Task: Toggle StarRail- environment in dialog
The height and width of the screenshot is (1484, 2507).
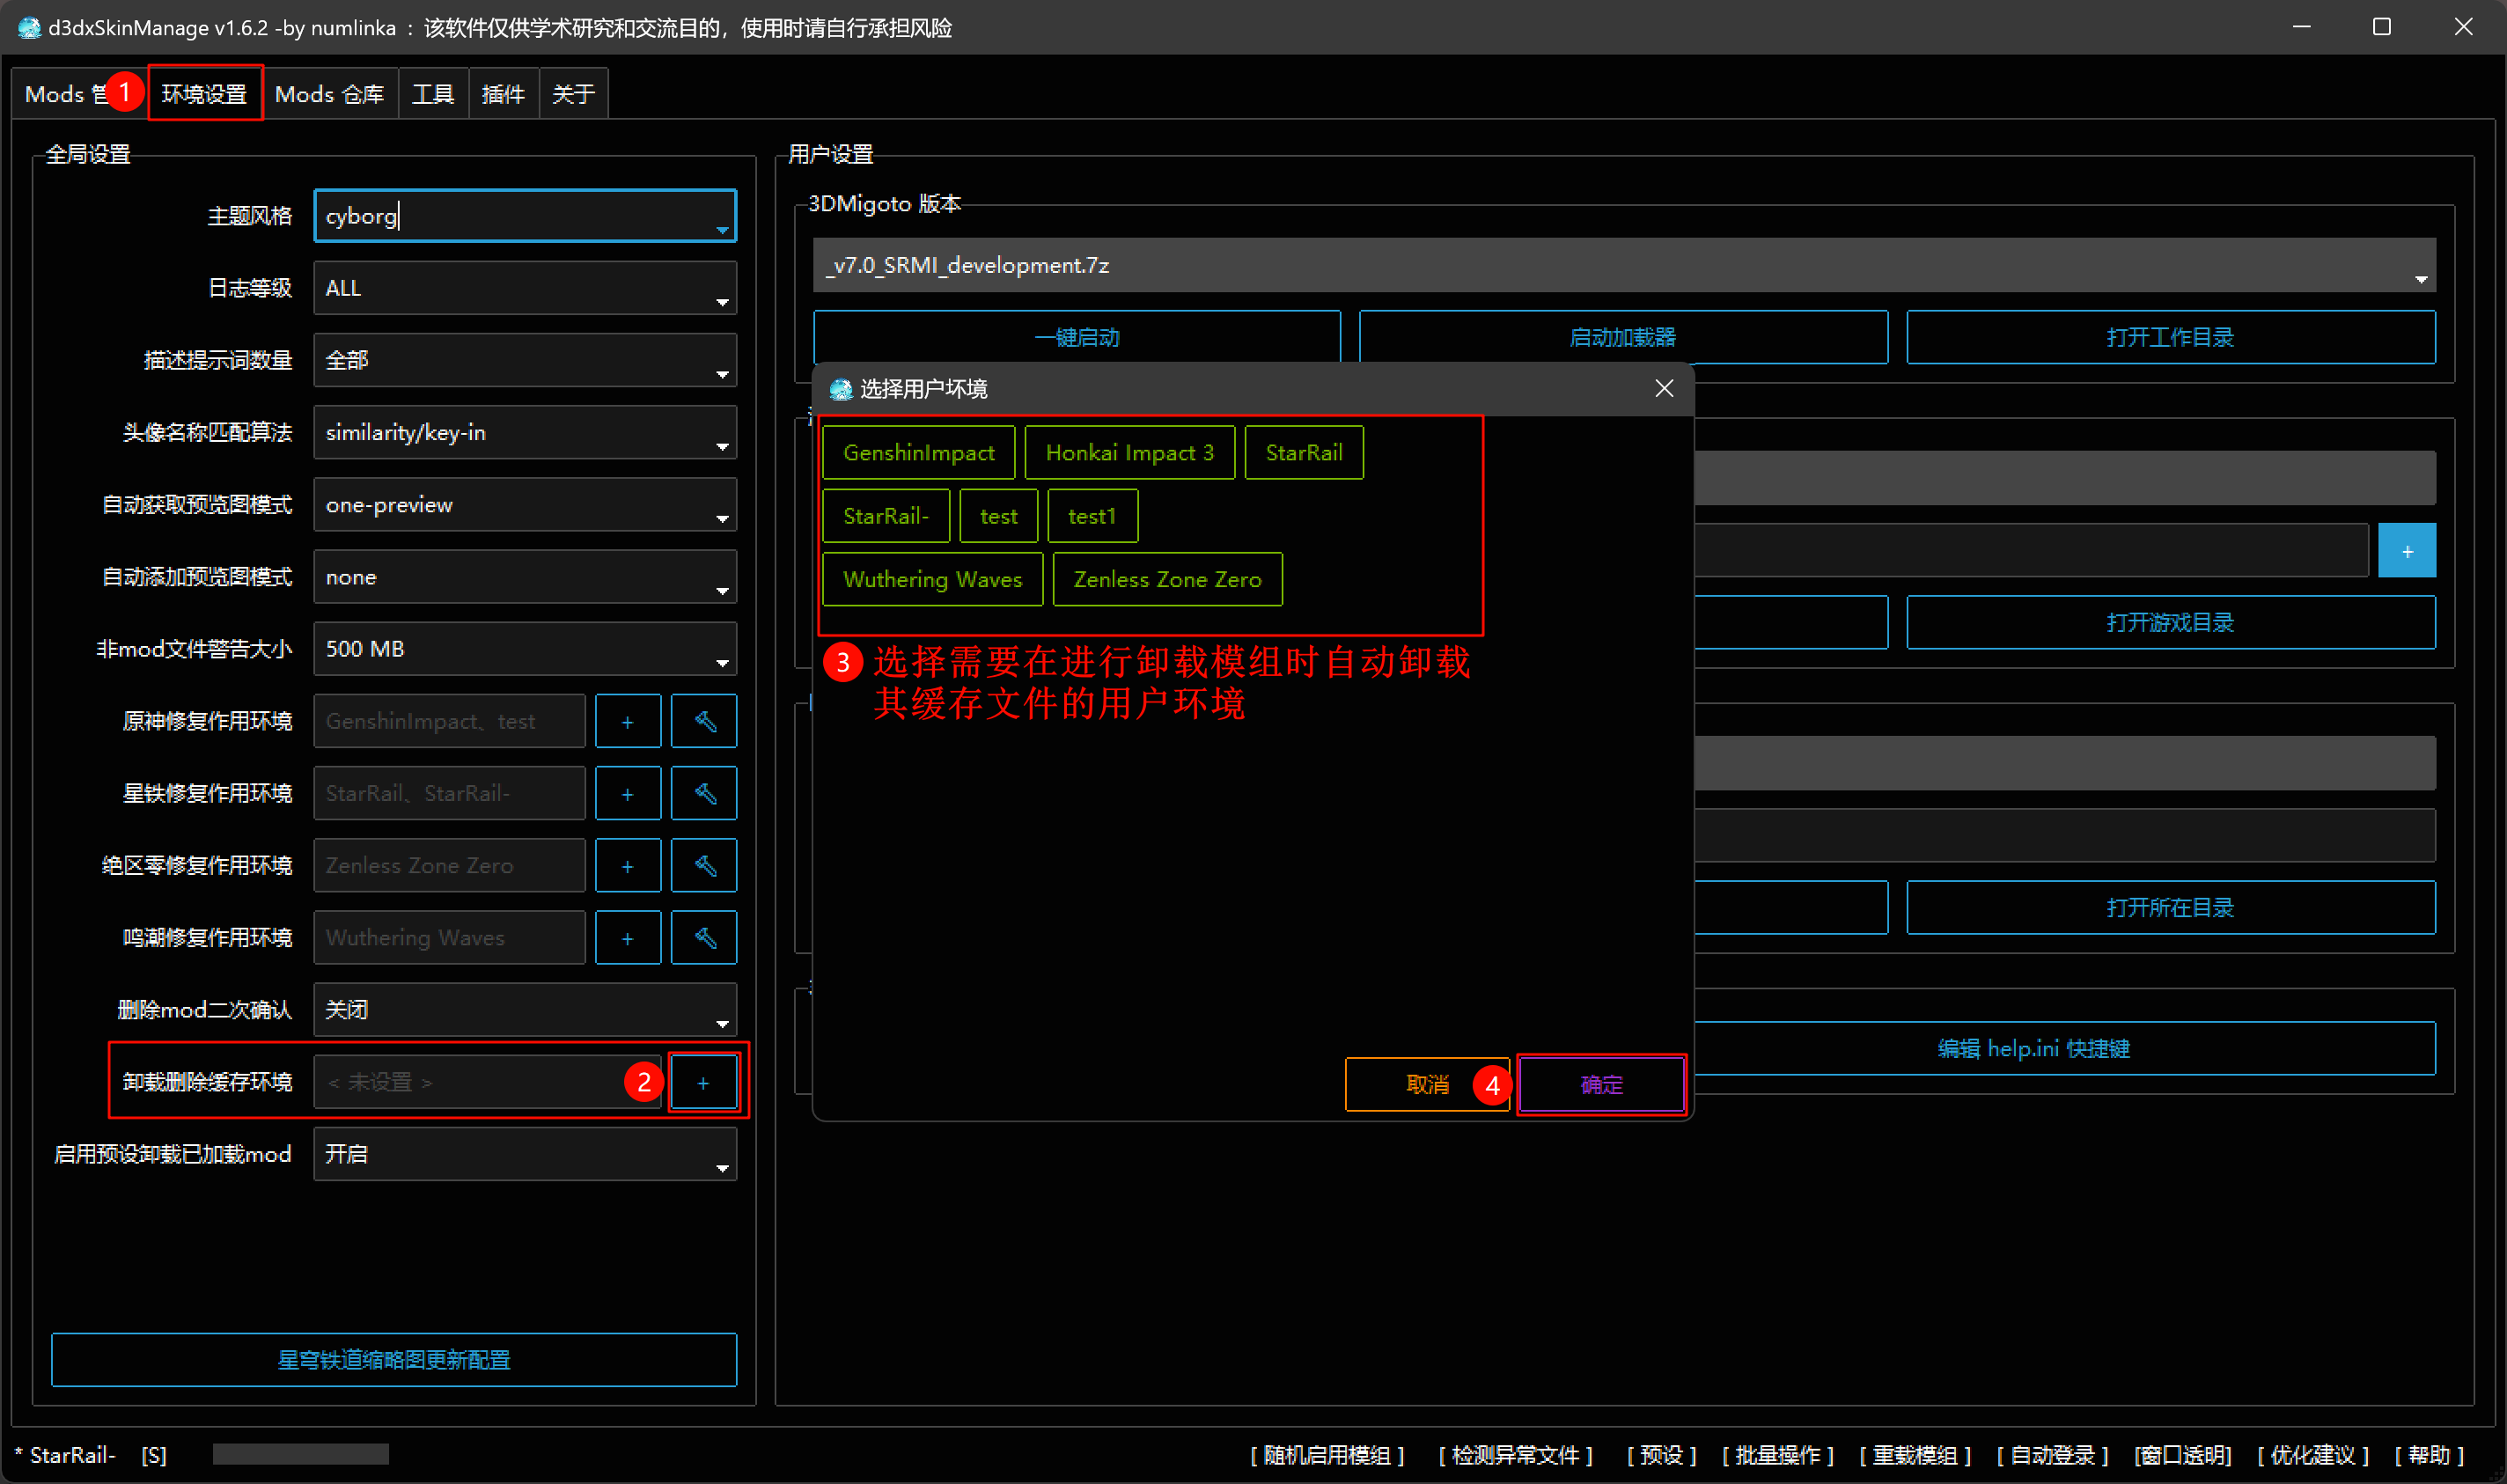Action: 885,516
